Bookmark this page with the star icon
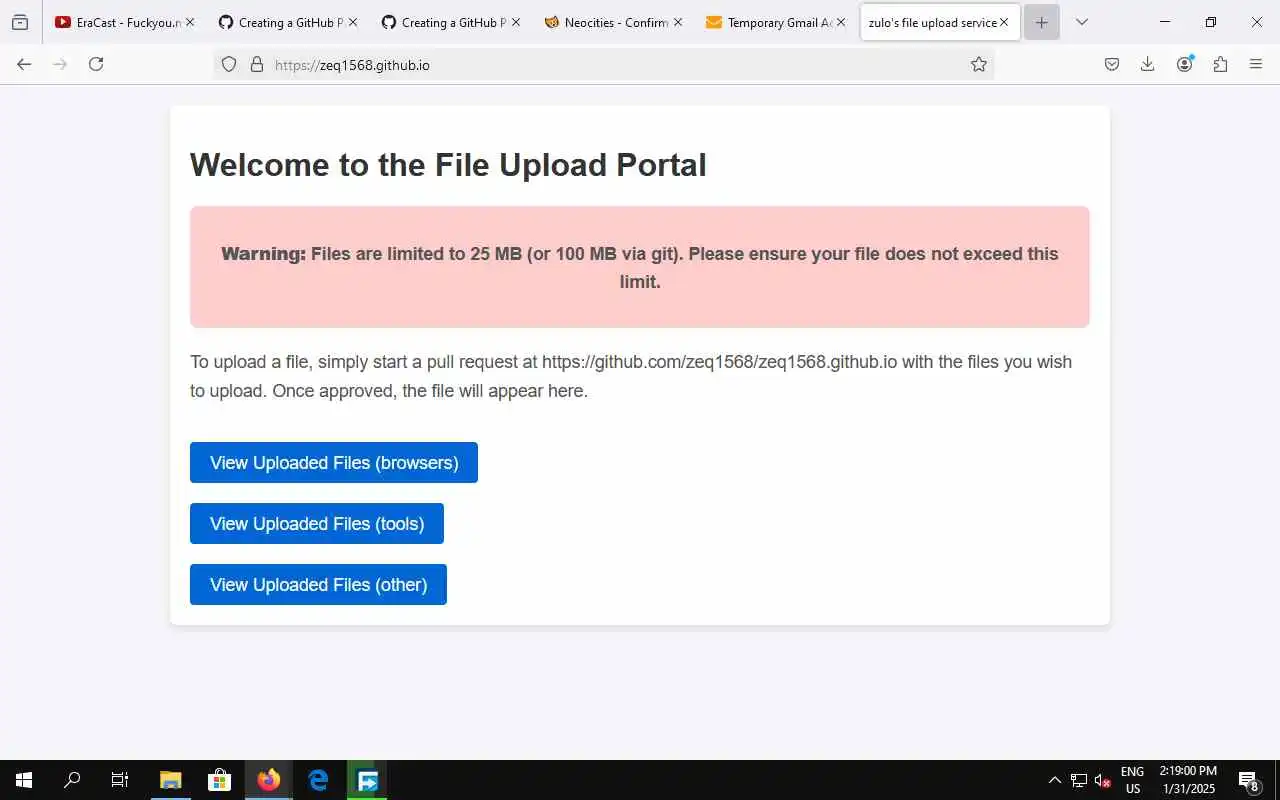This screenshot has width=1280, height=800. point(979,64)
